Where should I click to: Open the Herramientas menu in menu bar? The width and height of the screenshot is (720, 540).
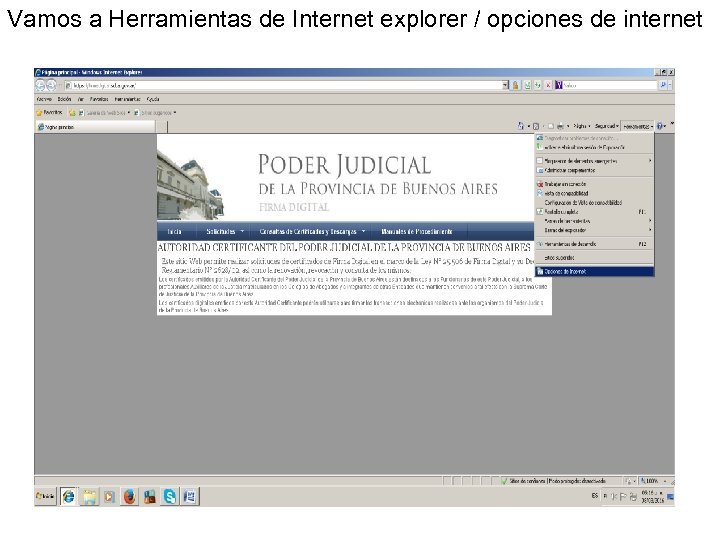[127, 99]
